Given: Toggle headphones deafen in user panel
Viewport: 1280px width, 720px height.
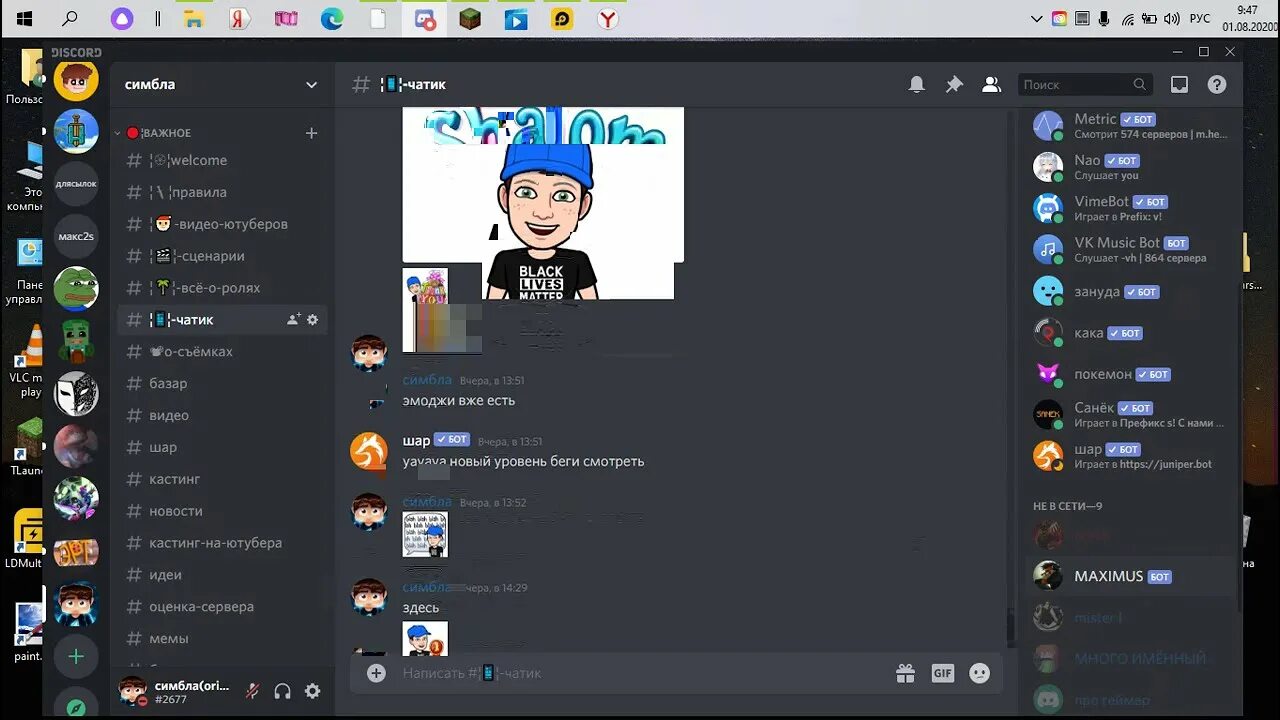Looking at the screenshot, I should [283, 691].
